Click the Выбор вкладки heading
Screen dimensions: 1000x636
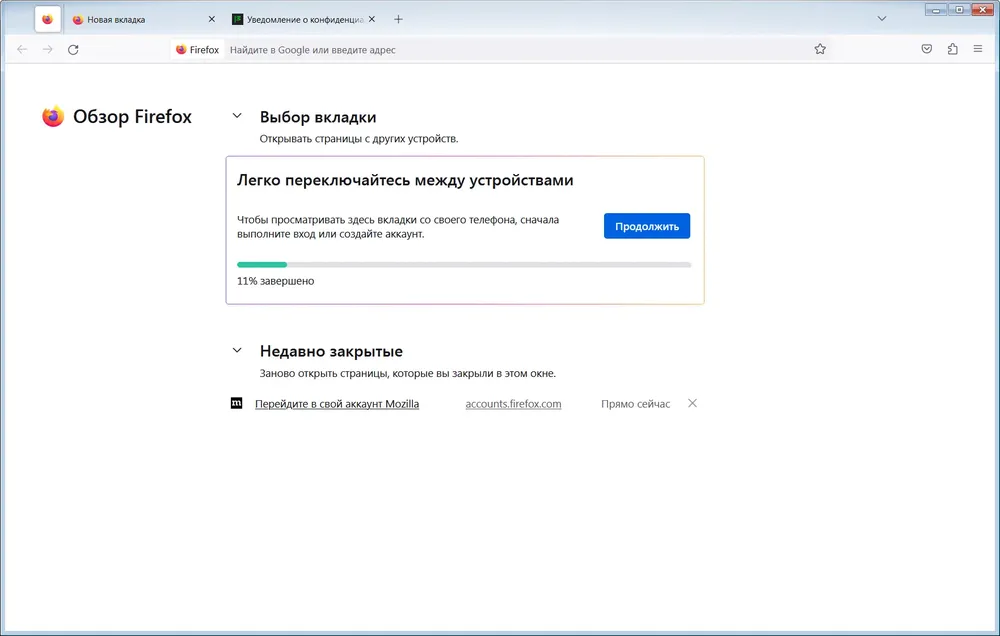(318, 117)
